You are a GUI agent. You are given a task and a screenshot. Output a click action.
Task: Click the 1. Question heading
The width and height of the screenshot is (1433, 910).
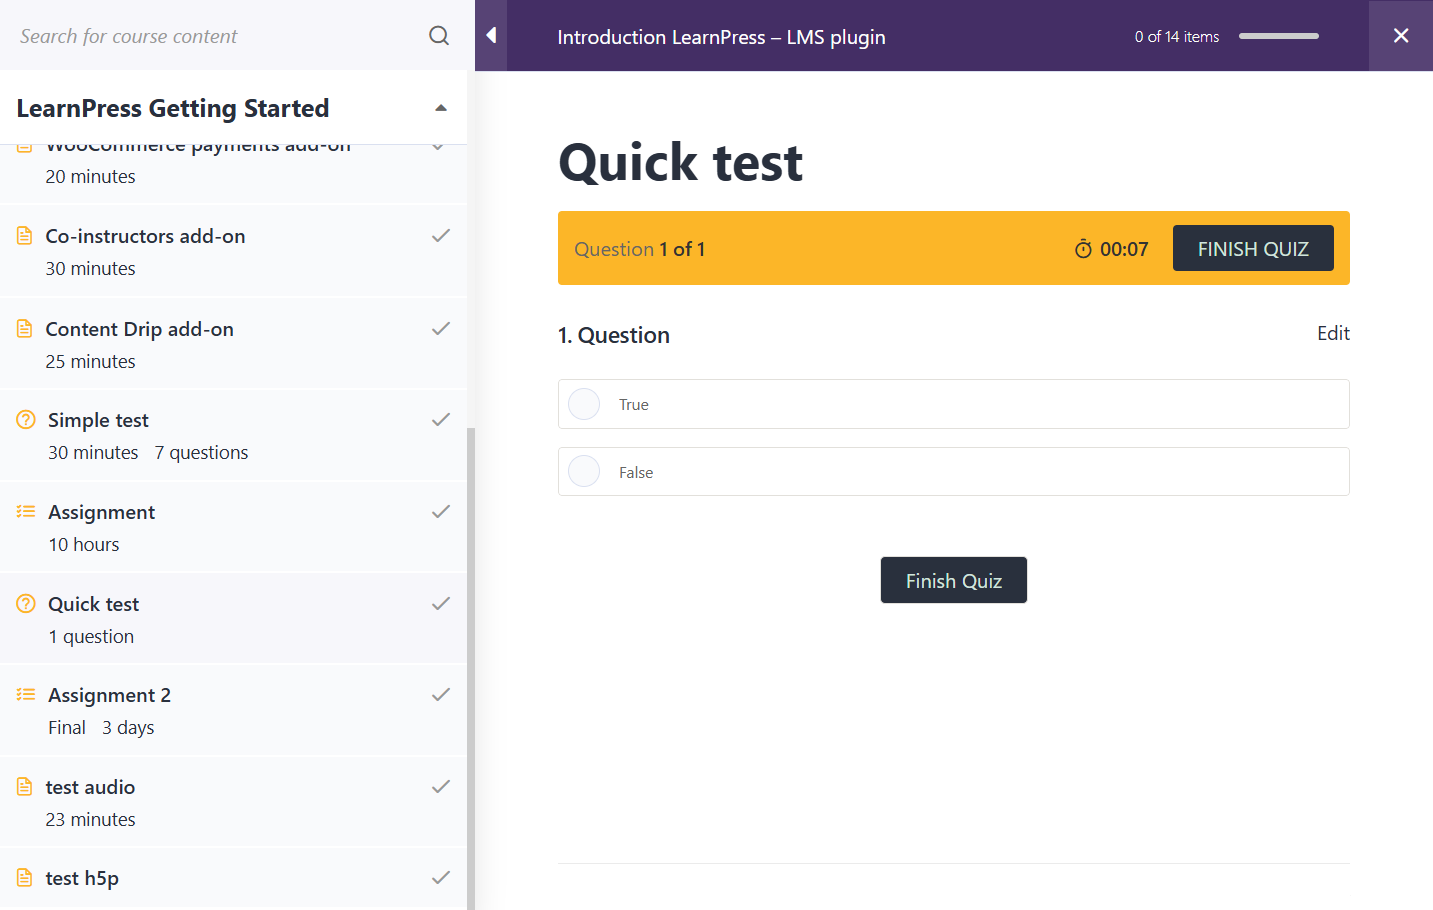614,335
